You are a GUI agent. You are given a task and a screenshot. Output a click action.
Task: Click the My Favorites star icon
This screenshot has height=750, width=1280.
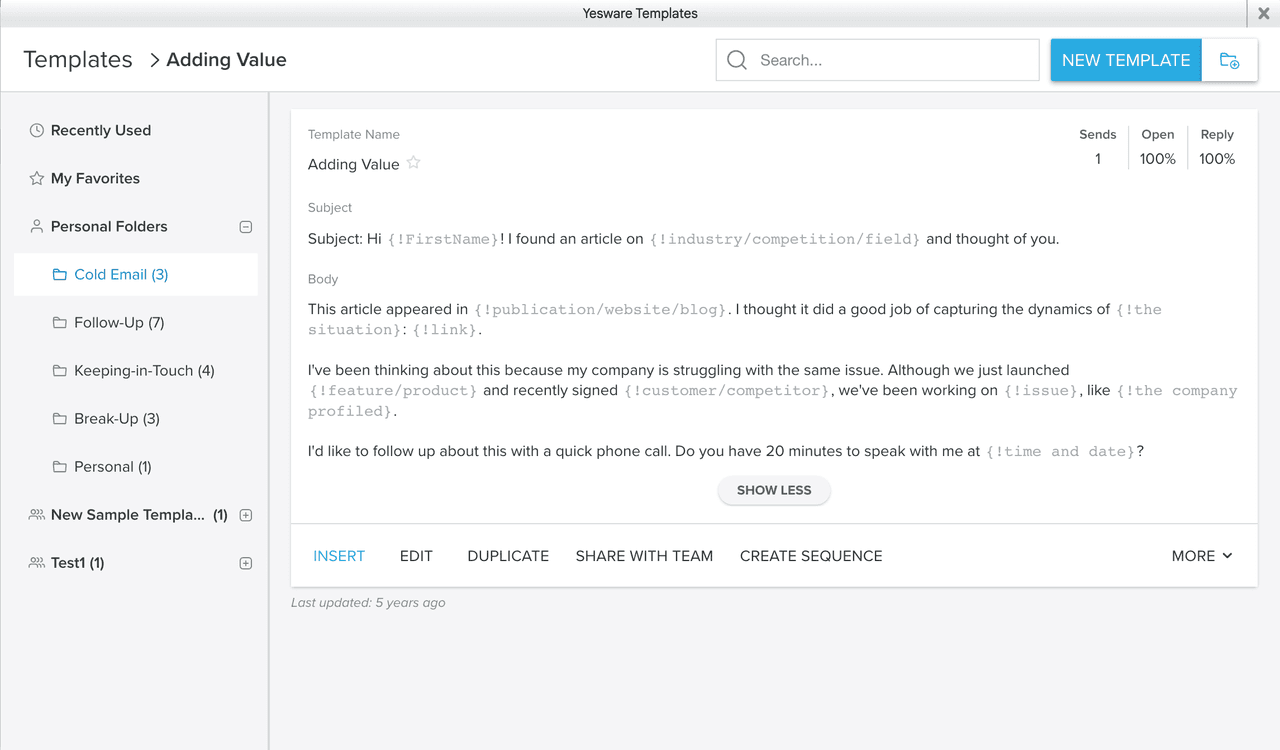[x=37, y=178]
